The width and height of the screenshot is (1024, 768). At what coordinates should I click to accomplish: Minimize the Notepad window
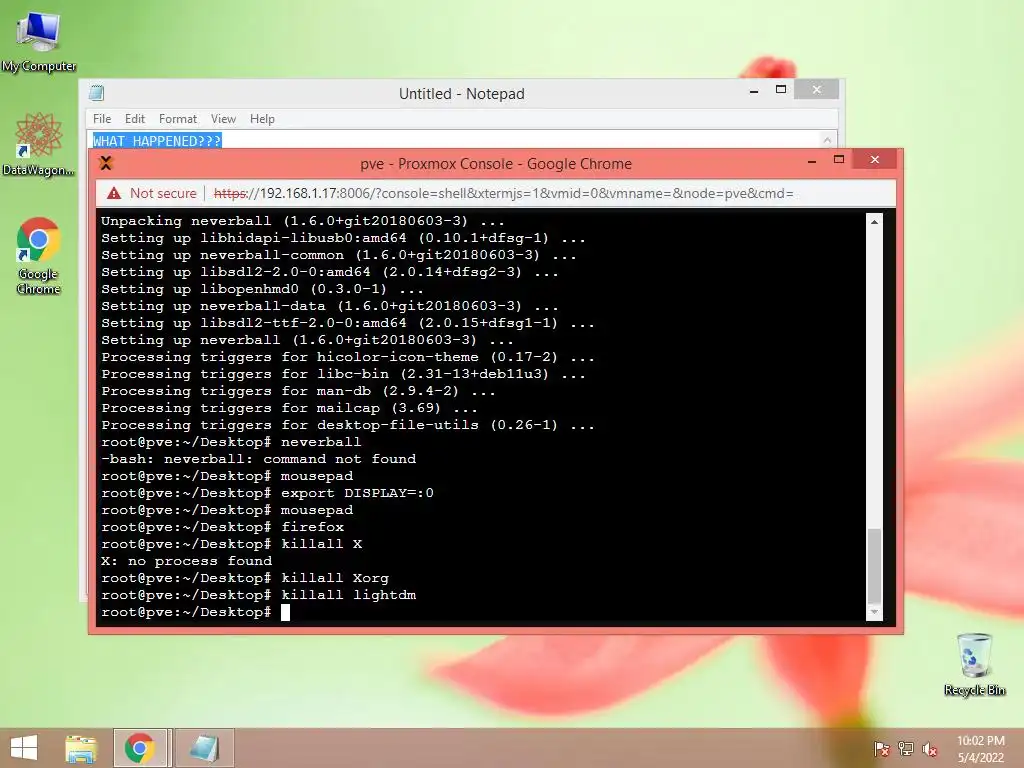754,91
